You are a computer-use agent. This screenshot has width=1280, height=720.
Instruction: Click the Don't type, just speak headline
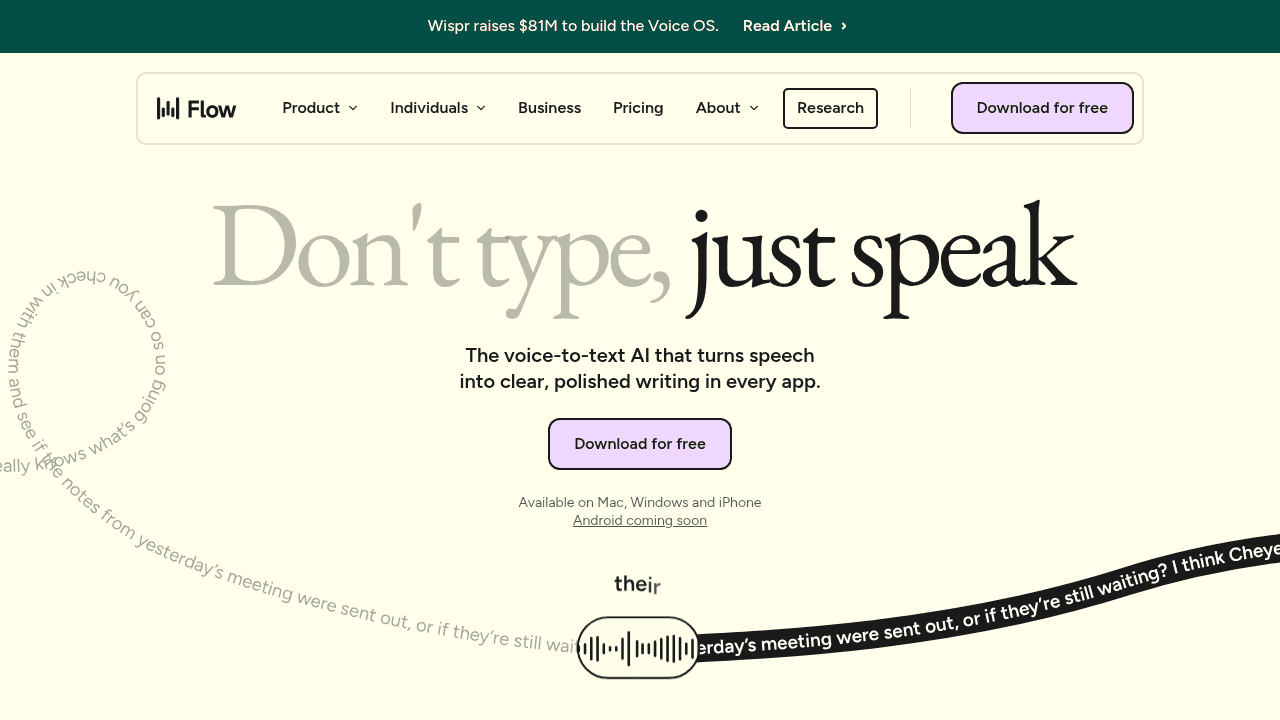point(645,258)
